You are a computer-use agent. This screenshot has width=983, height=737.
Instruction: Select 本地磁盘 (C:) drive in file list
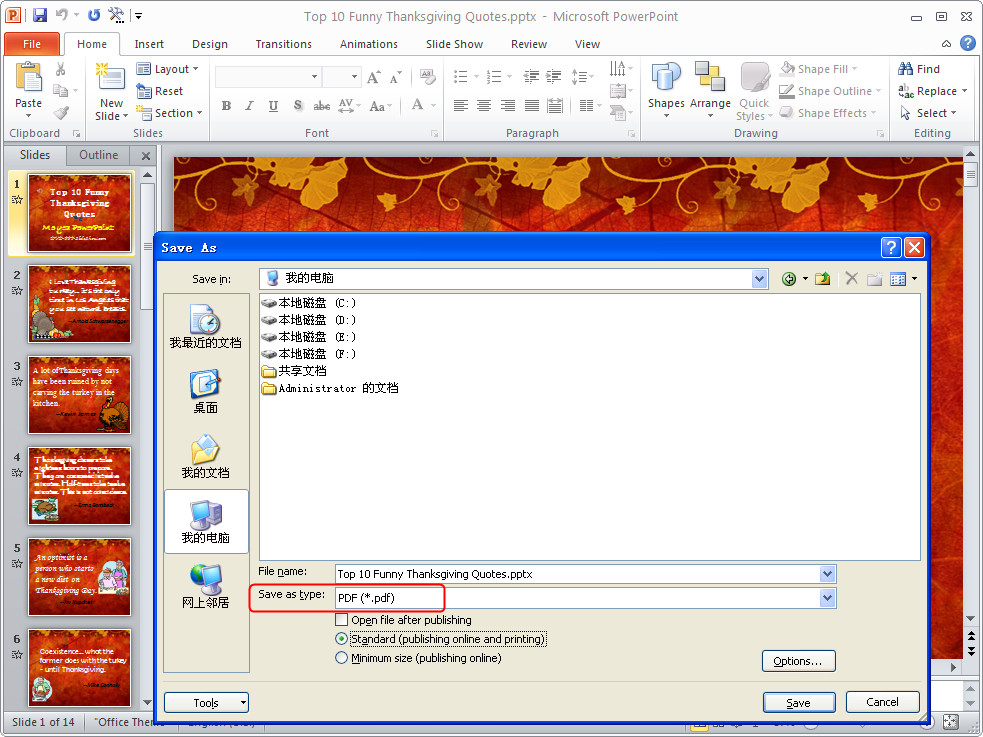(x=309, y=303)
